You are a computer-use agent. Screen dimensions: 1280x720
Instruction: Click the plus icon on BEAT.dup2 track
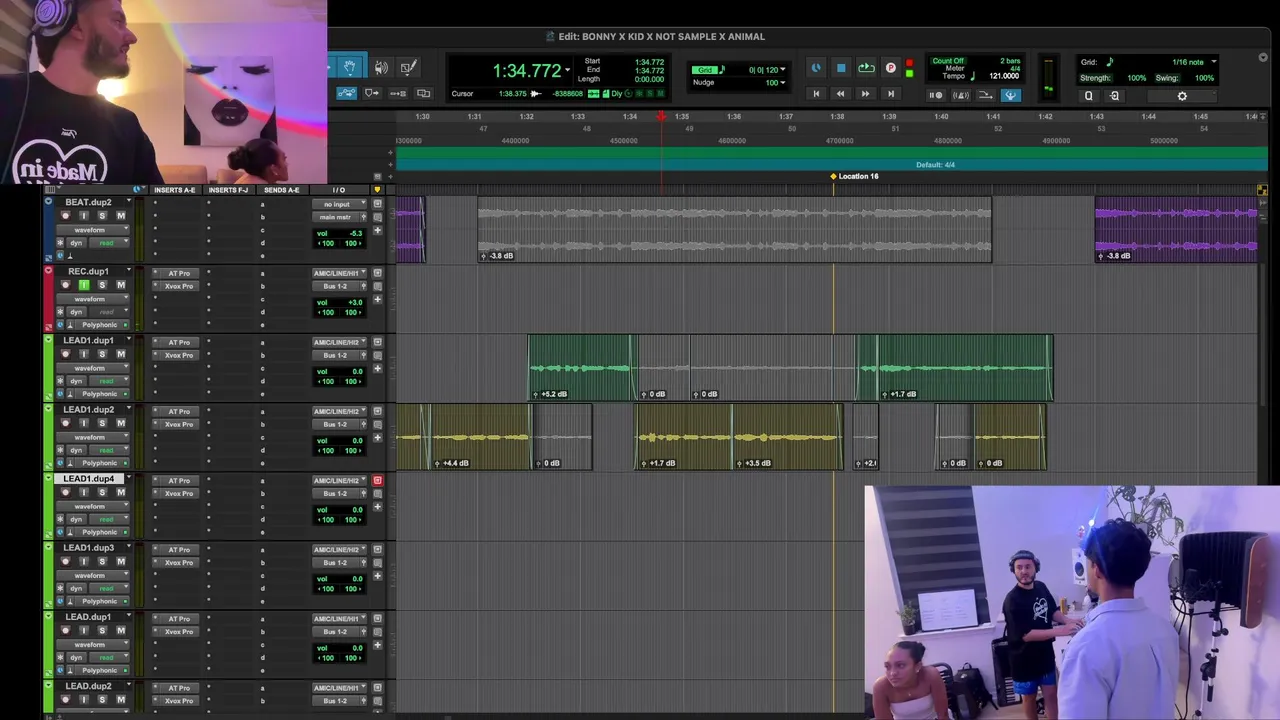pos(377,231)
